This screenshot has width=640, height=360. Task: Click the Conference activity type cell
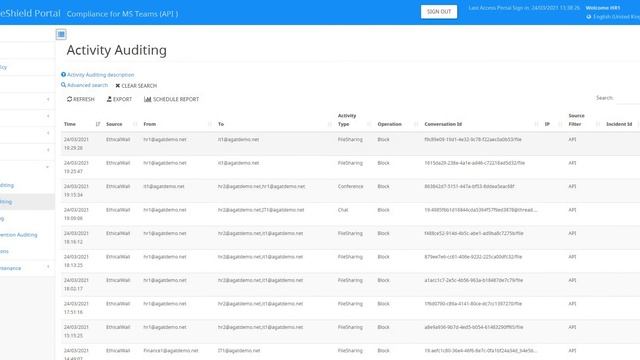(351, 187)
